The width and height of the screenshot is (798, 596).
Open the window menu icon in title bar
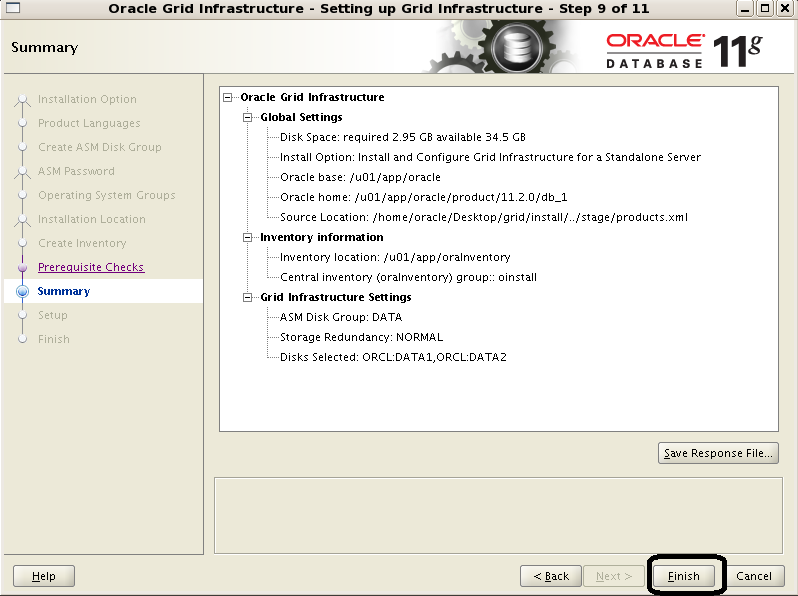[x=12, y=9]
